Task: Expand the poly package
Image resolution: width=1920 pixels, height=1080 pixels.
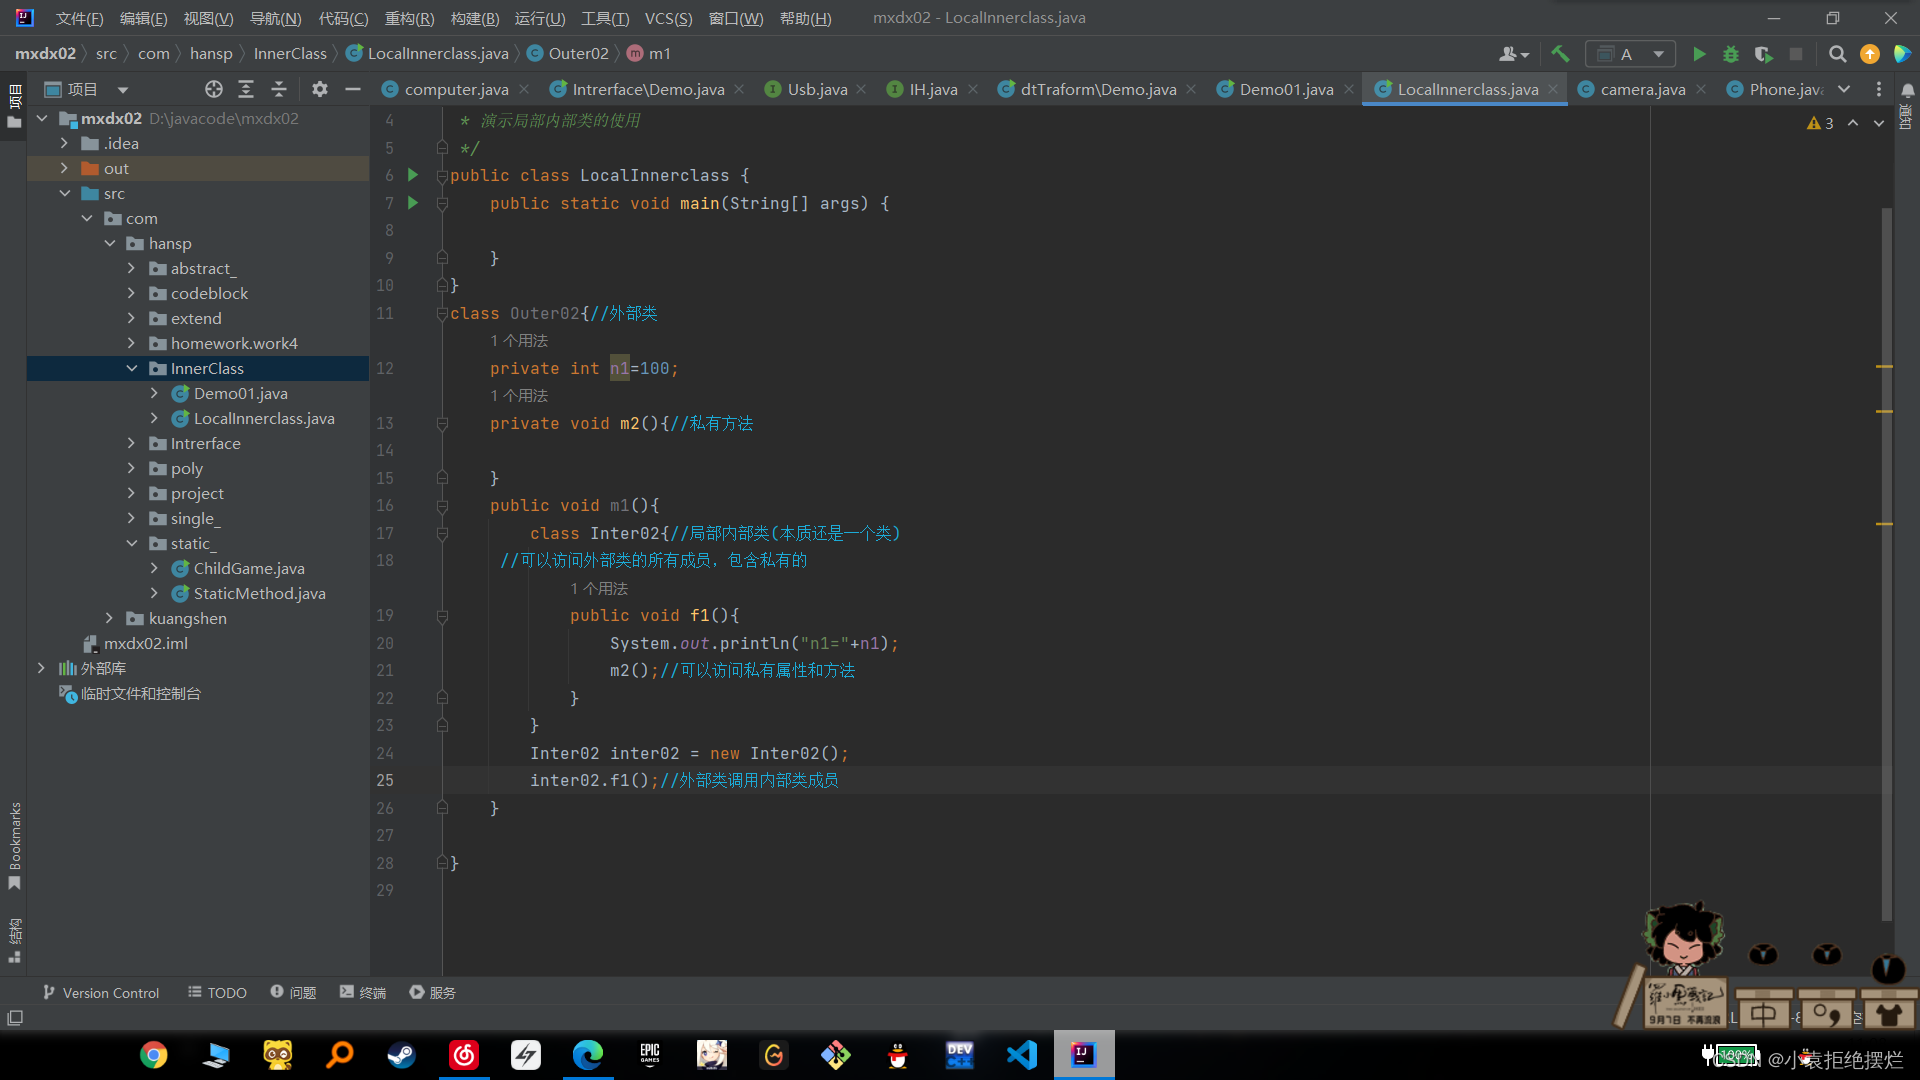Action: pos(131,468)
